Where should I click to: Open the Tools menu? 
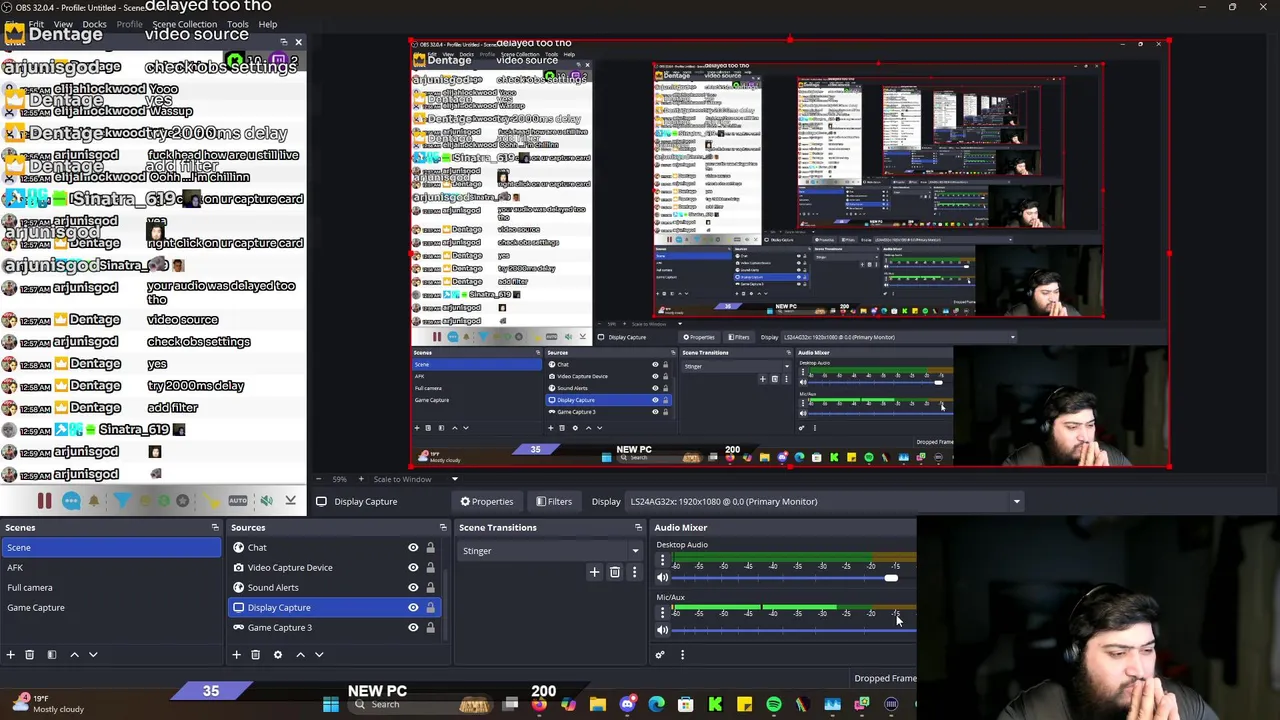point(238,24)
